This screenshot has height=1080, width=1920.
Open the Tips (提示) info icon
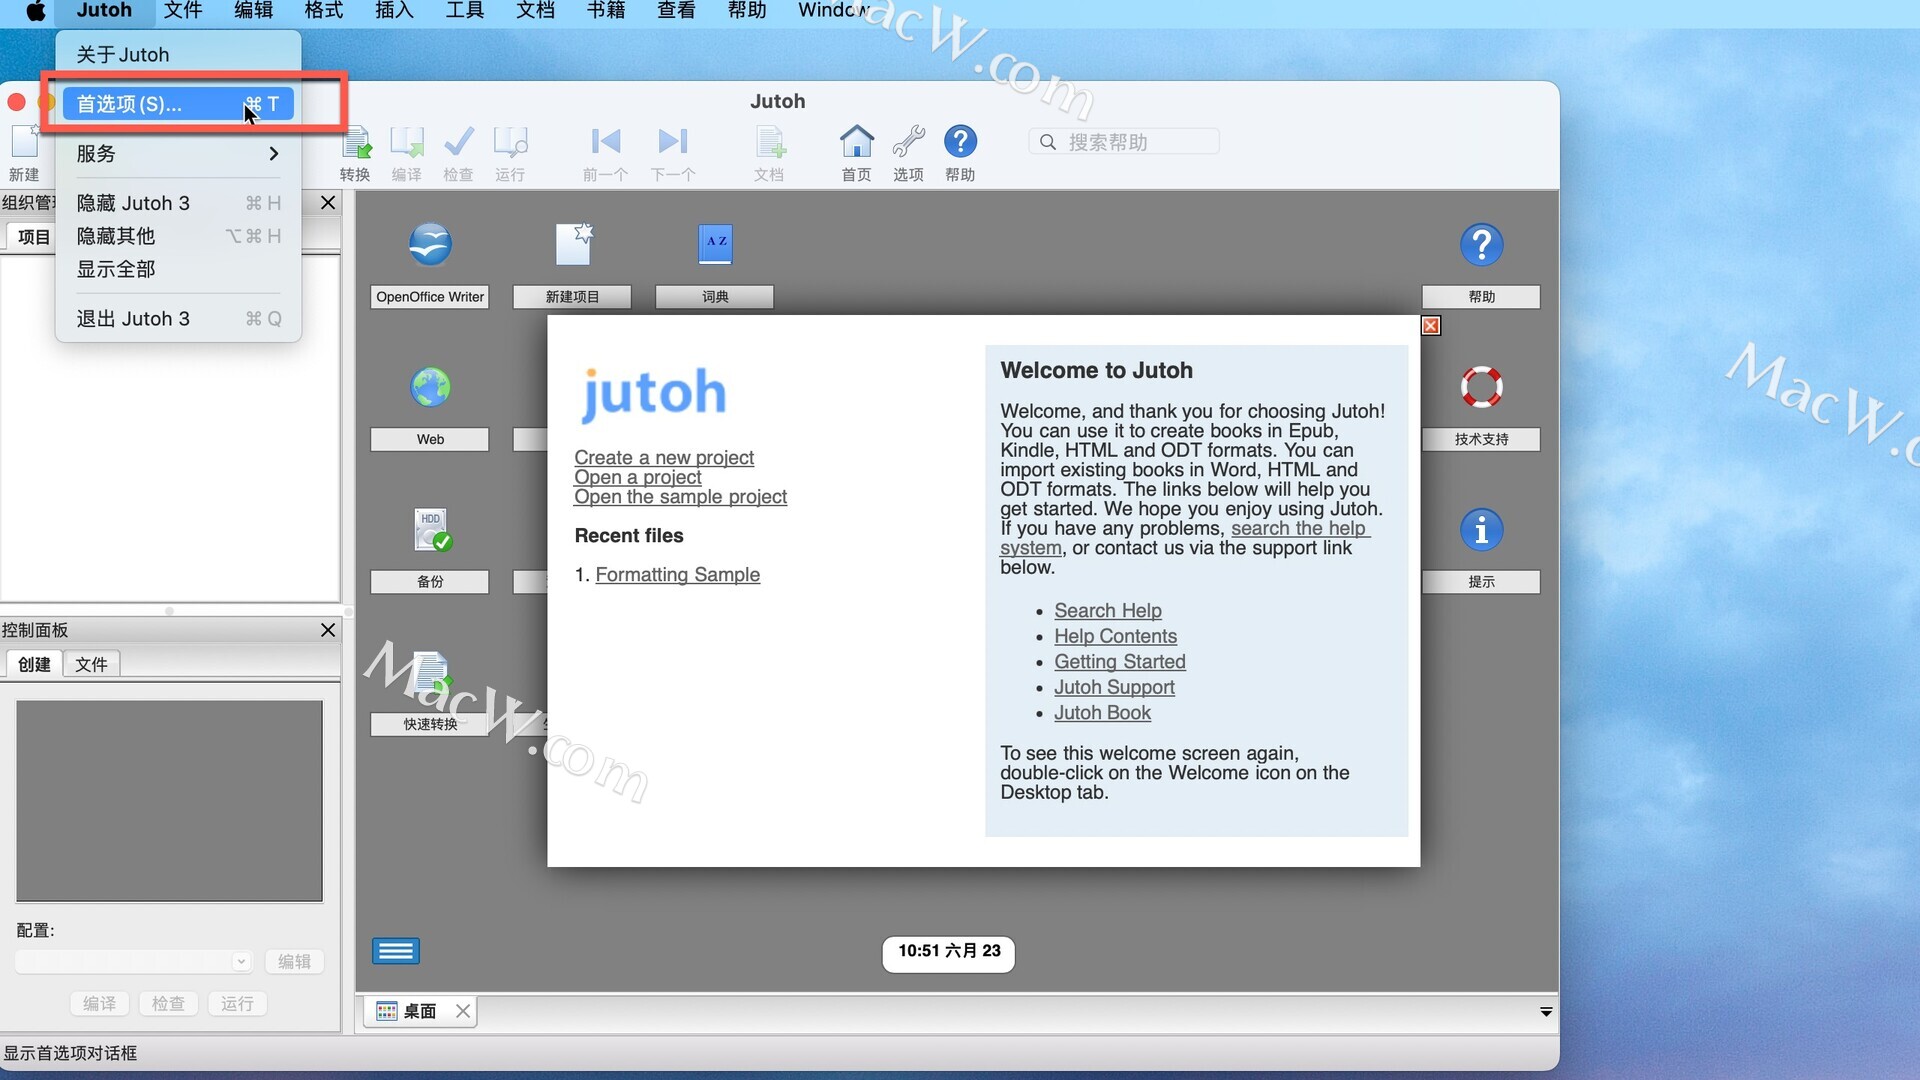pos(1481,530)
